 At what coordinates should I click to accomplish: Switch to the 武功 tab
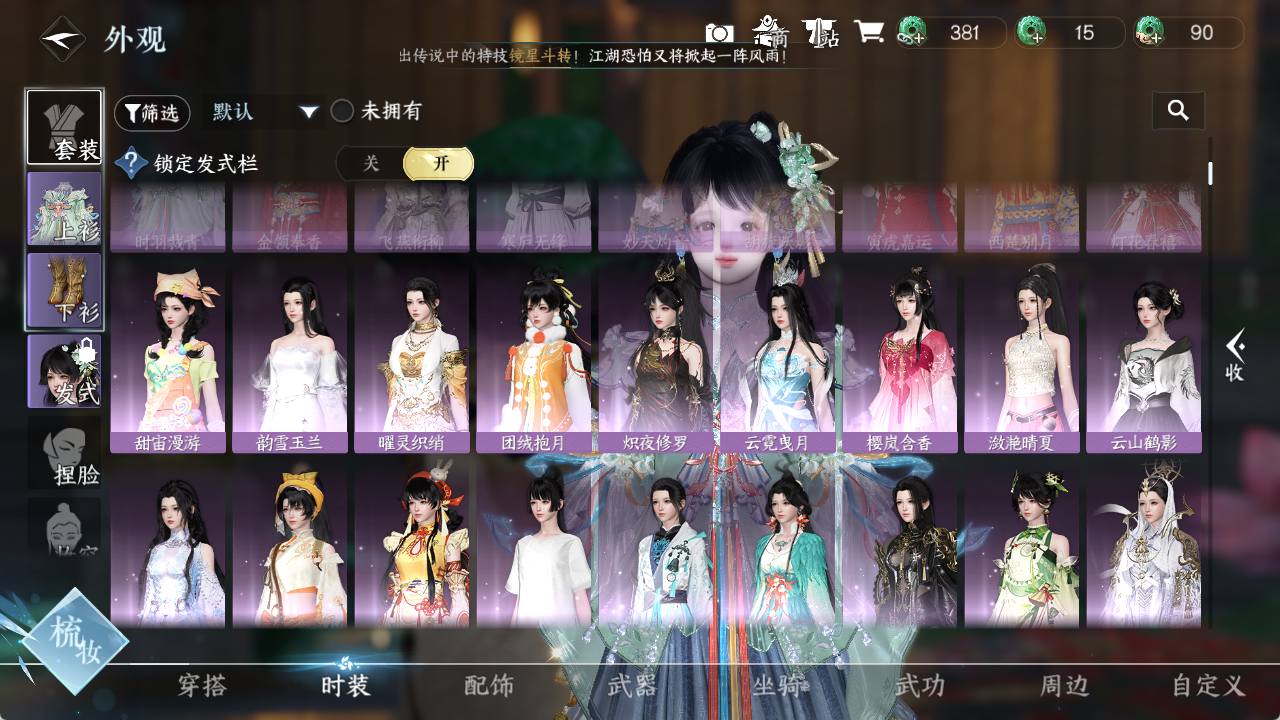tap(920, 685)
